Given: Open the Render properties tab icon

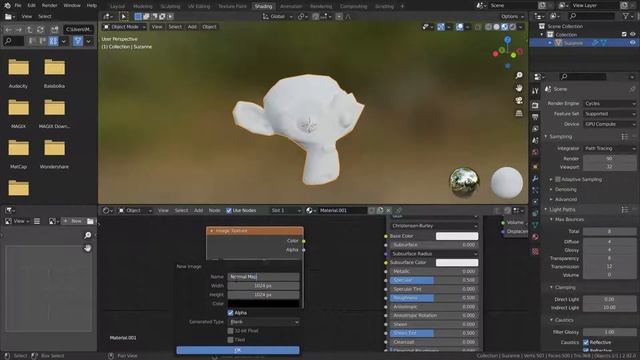Looking at the screenshot, I should pyautogui.click(x=535, y=105).
